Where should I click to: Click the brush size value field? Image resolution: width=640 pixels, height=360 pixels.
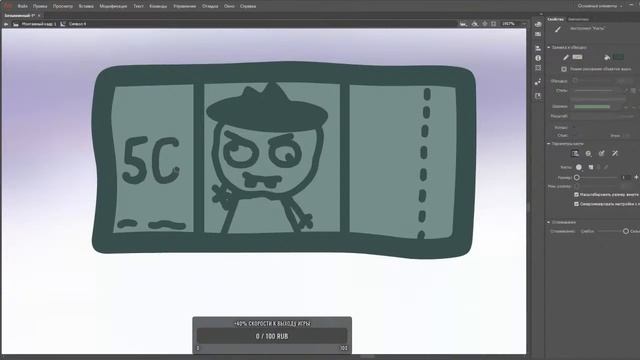tap(626, 178)
